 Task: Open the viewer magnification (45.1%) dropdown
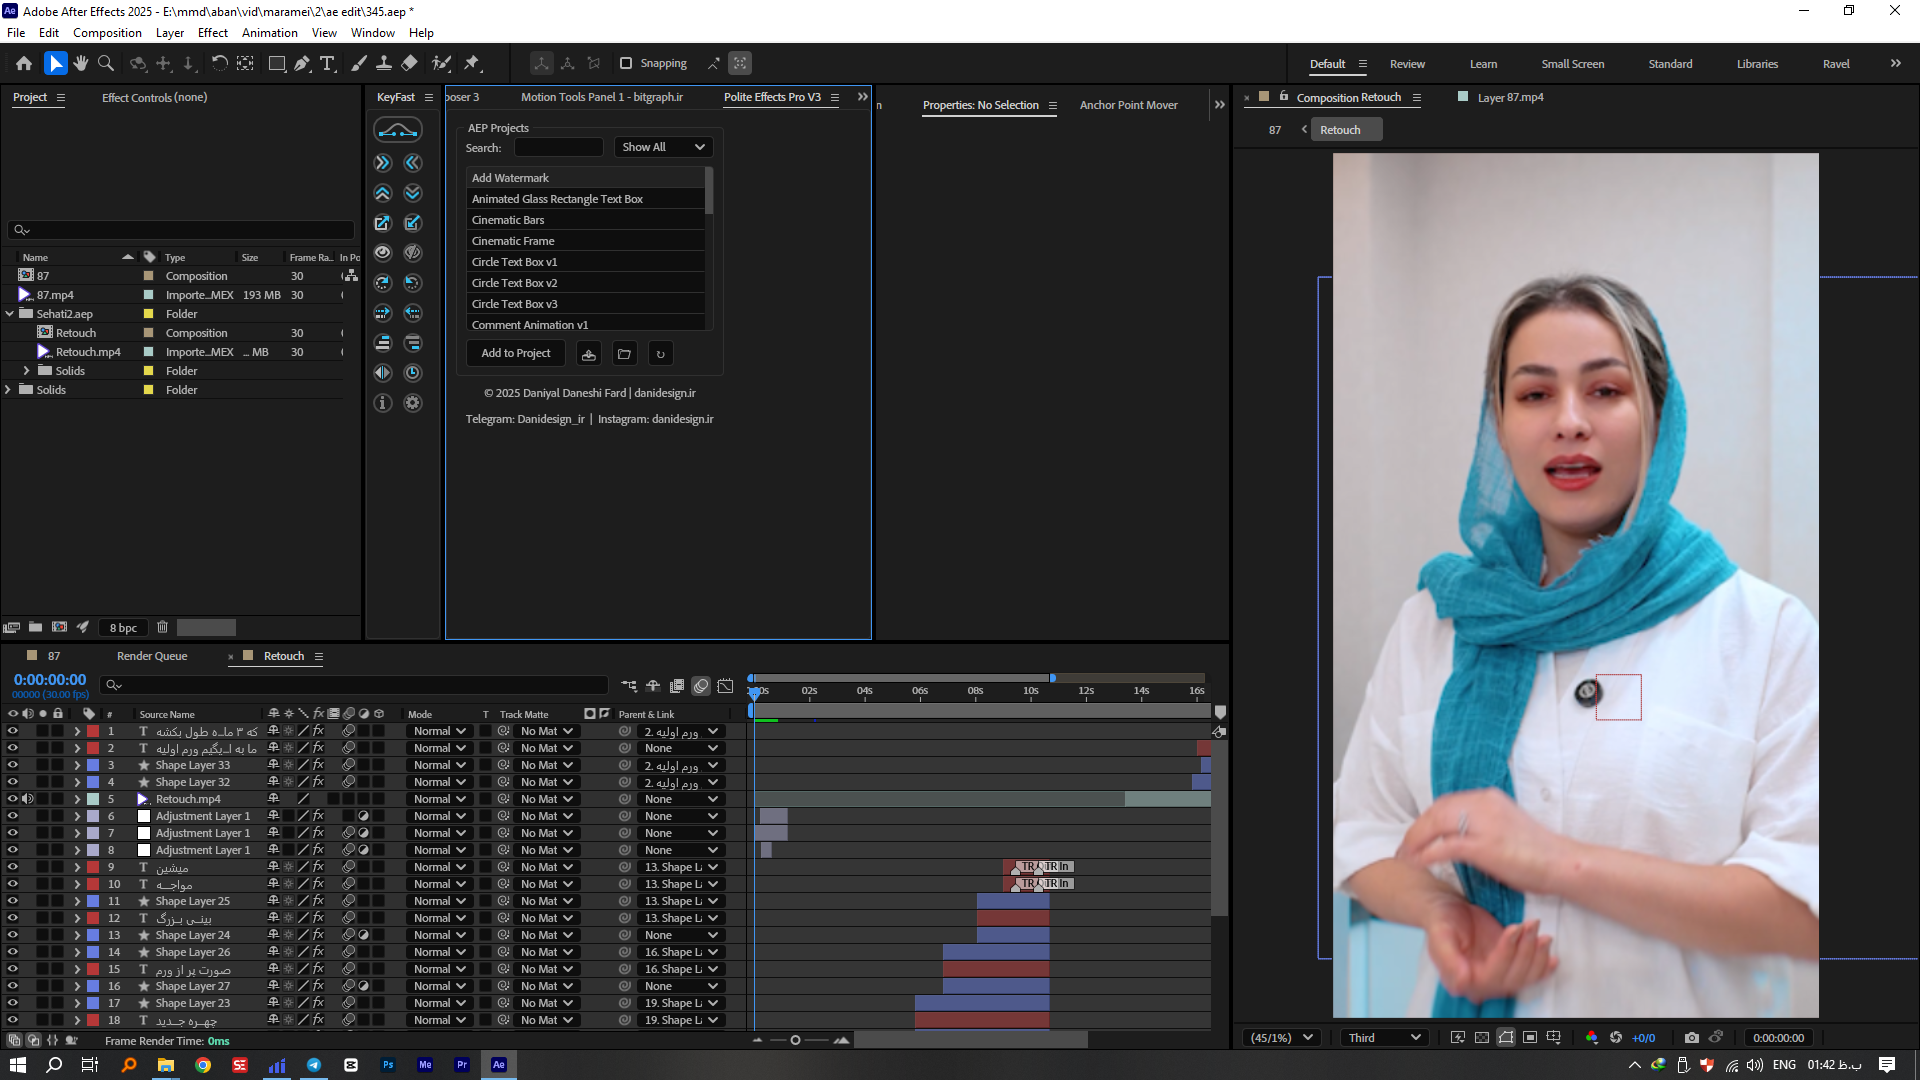pyautogui.click(x=1281, y=1038)
